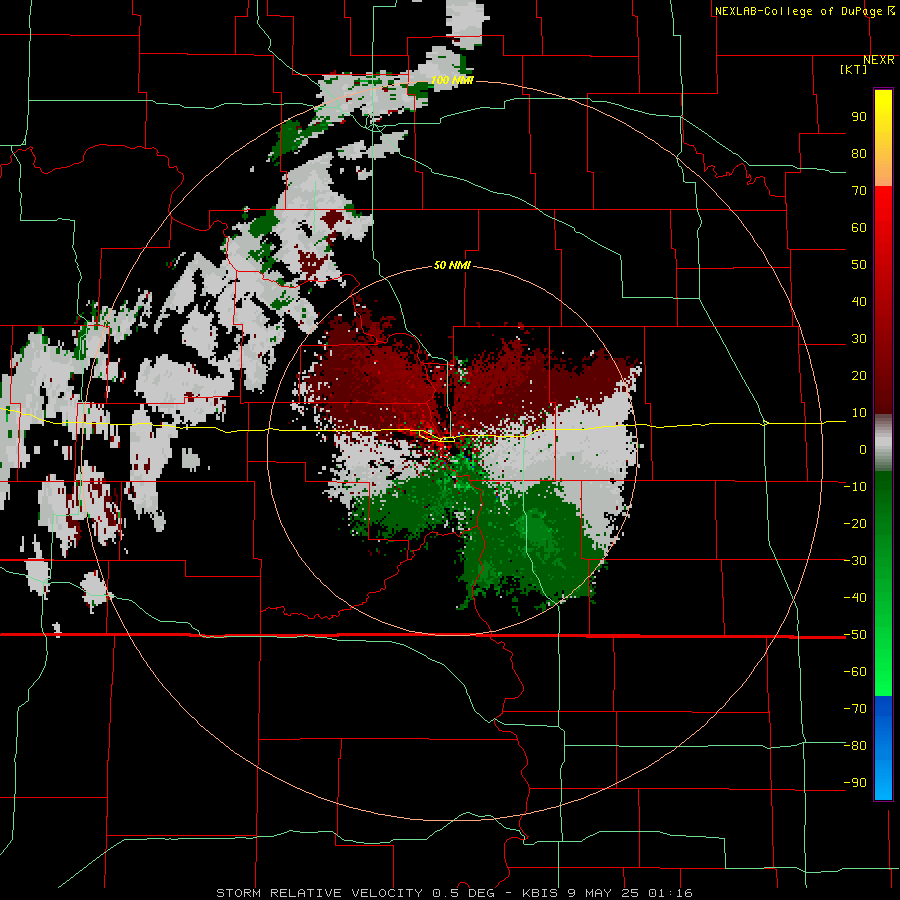Click the 0 value on velocity legend
Viewport: 900px width, 900px height.
coord(862,449)
